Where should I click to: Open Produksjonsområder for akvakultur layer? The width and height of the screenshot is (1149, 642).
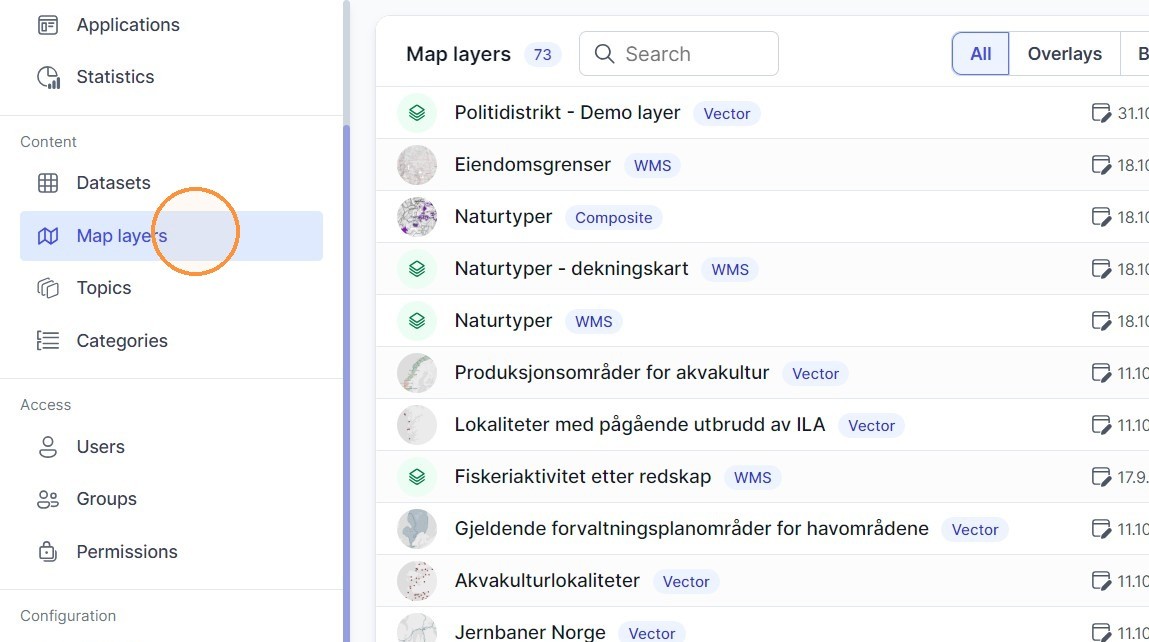pos(612,373)
